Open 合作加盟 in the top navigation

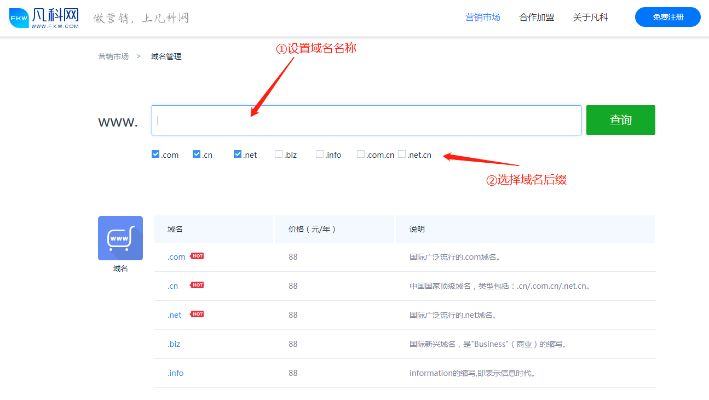(x=536, y=17)
